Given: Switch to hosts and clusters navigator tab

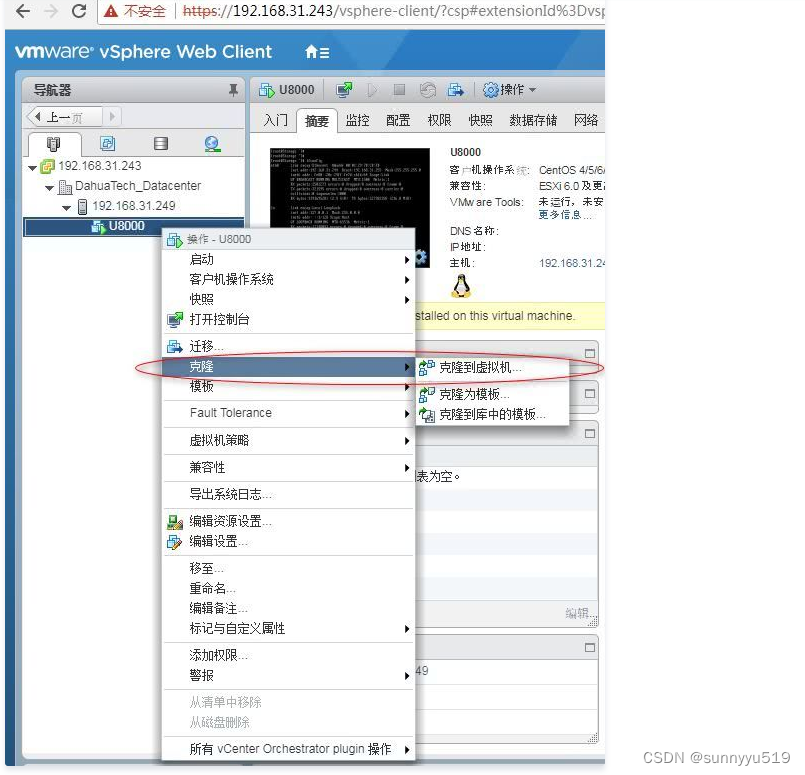Looking at the screenshot, I should 53,144.
